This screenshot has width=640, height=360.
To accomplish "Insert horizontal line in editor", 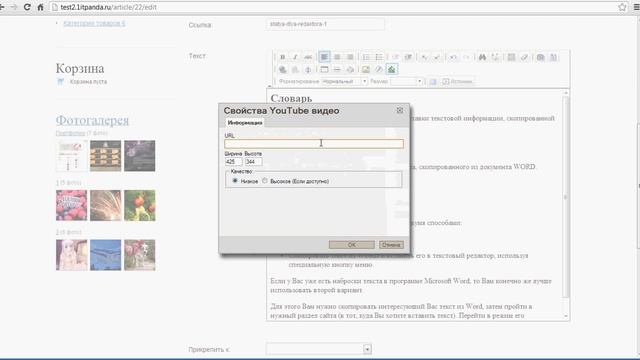I will pyautogui.click(x=337, y=69).
